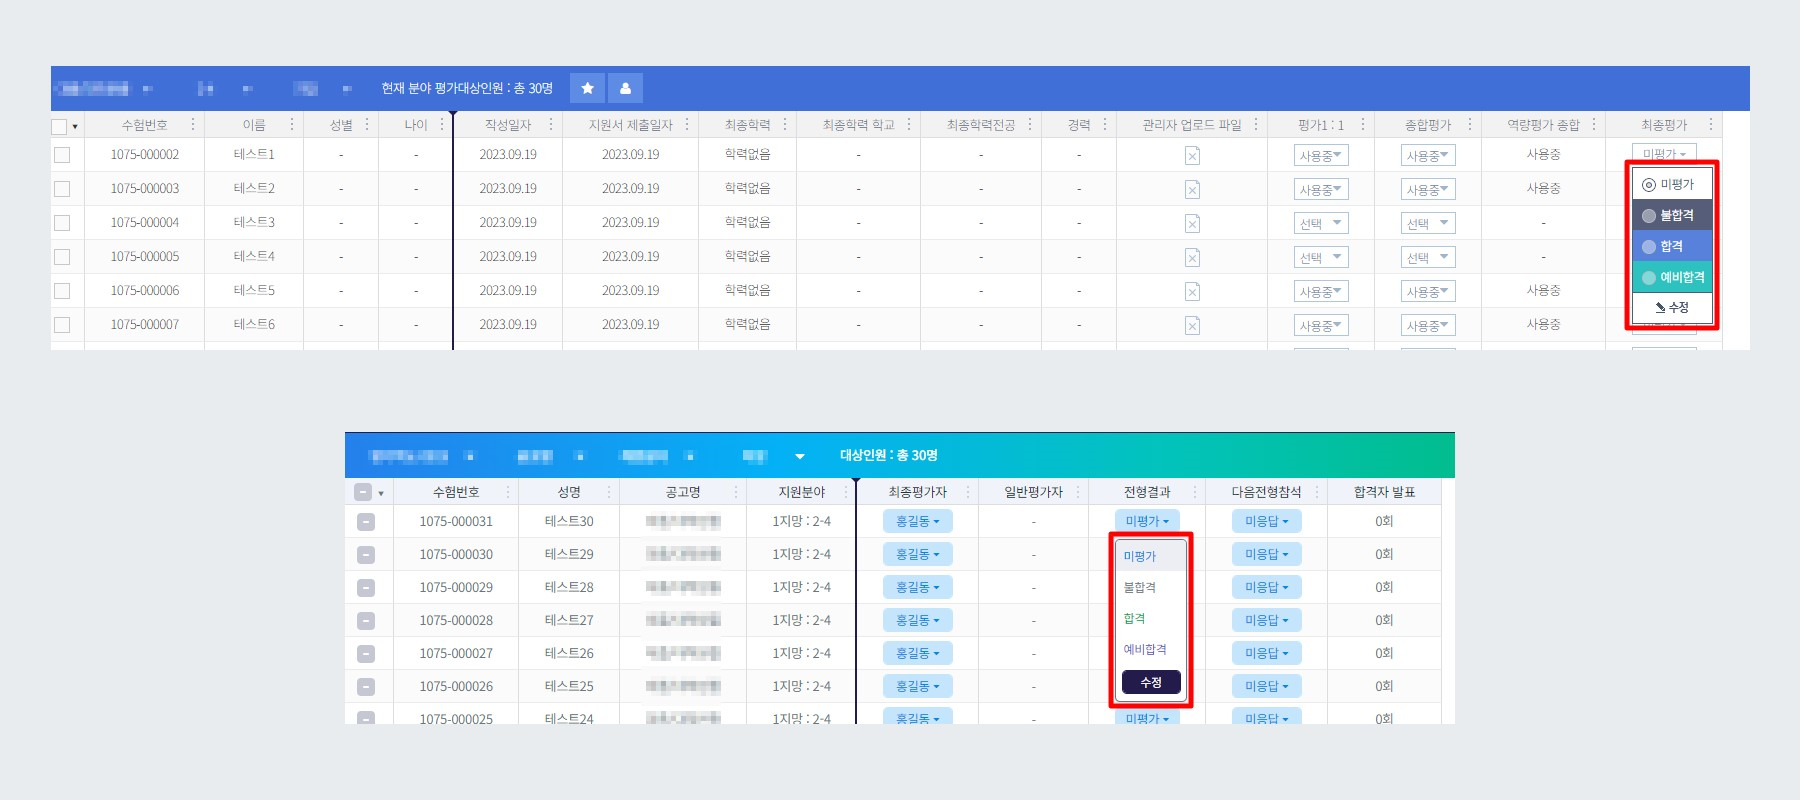Open column menu dots for 경력 column
The image size is (1800, 800).
tap(1105, 124)
